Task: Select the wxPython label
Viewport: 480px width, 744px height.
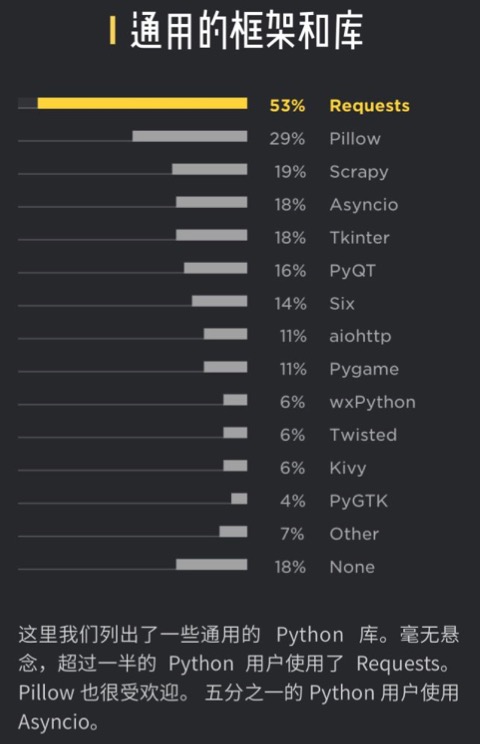Action: click(x=372, y=402)
